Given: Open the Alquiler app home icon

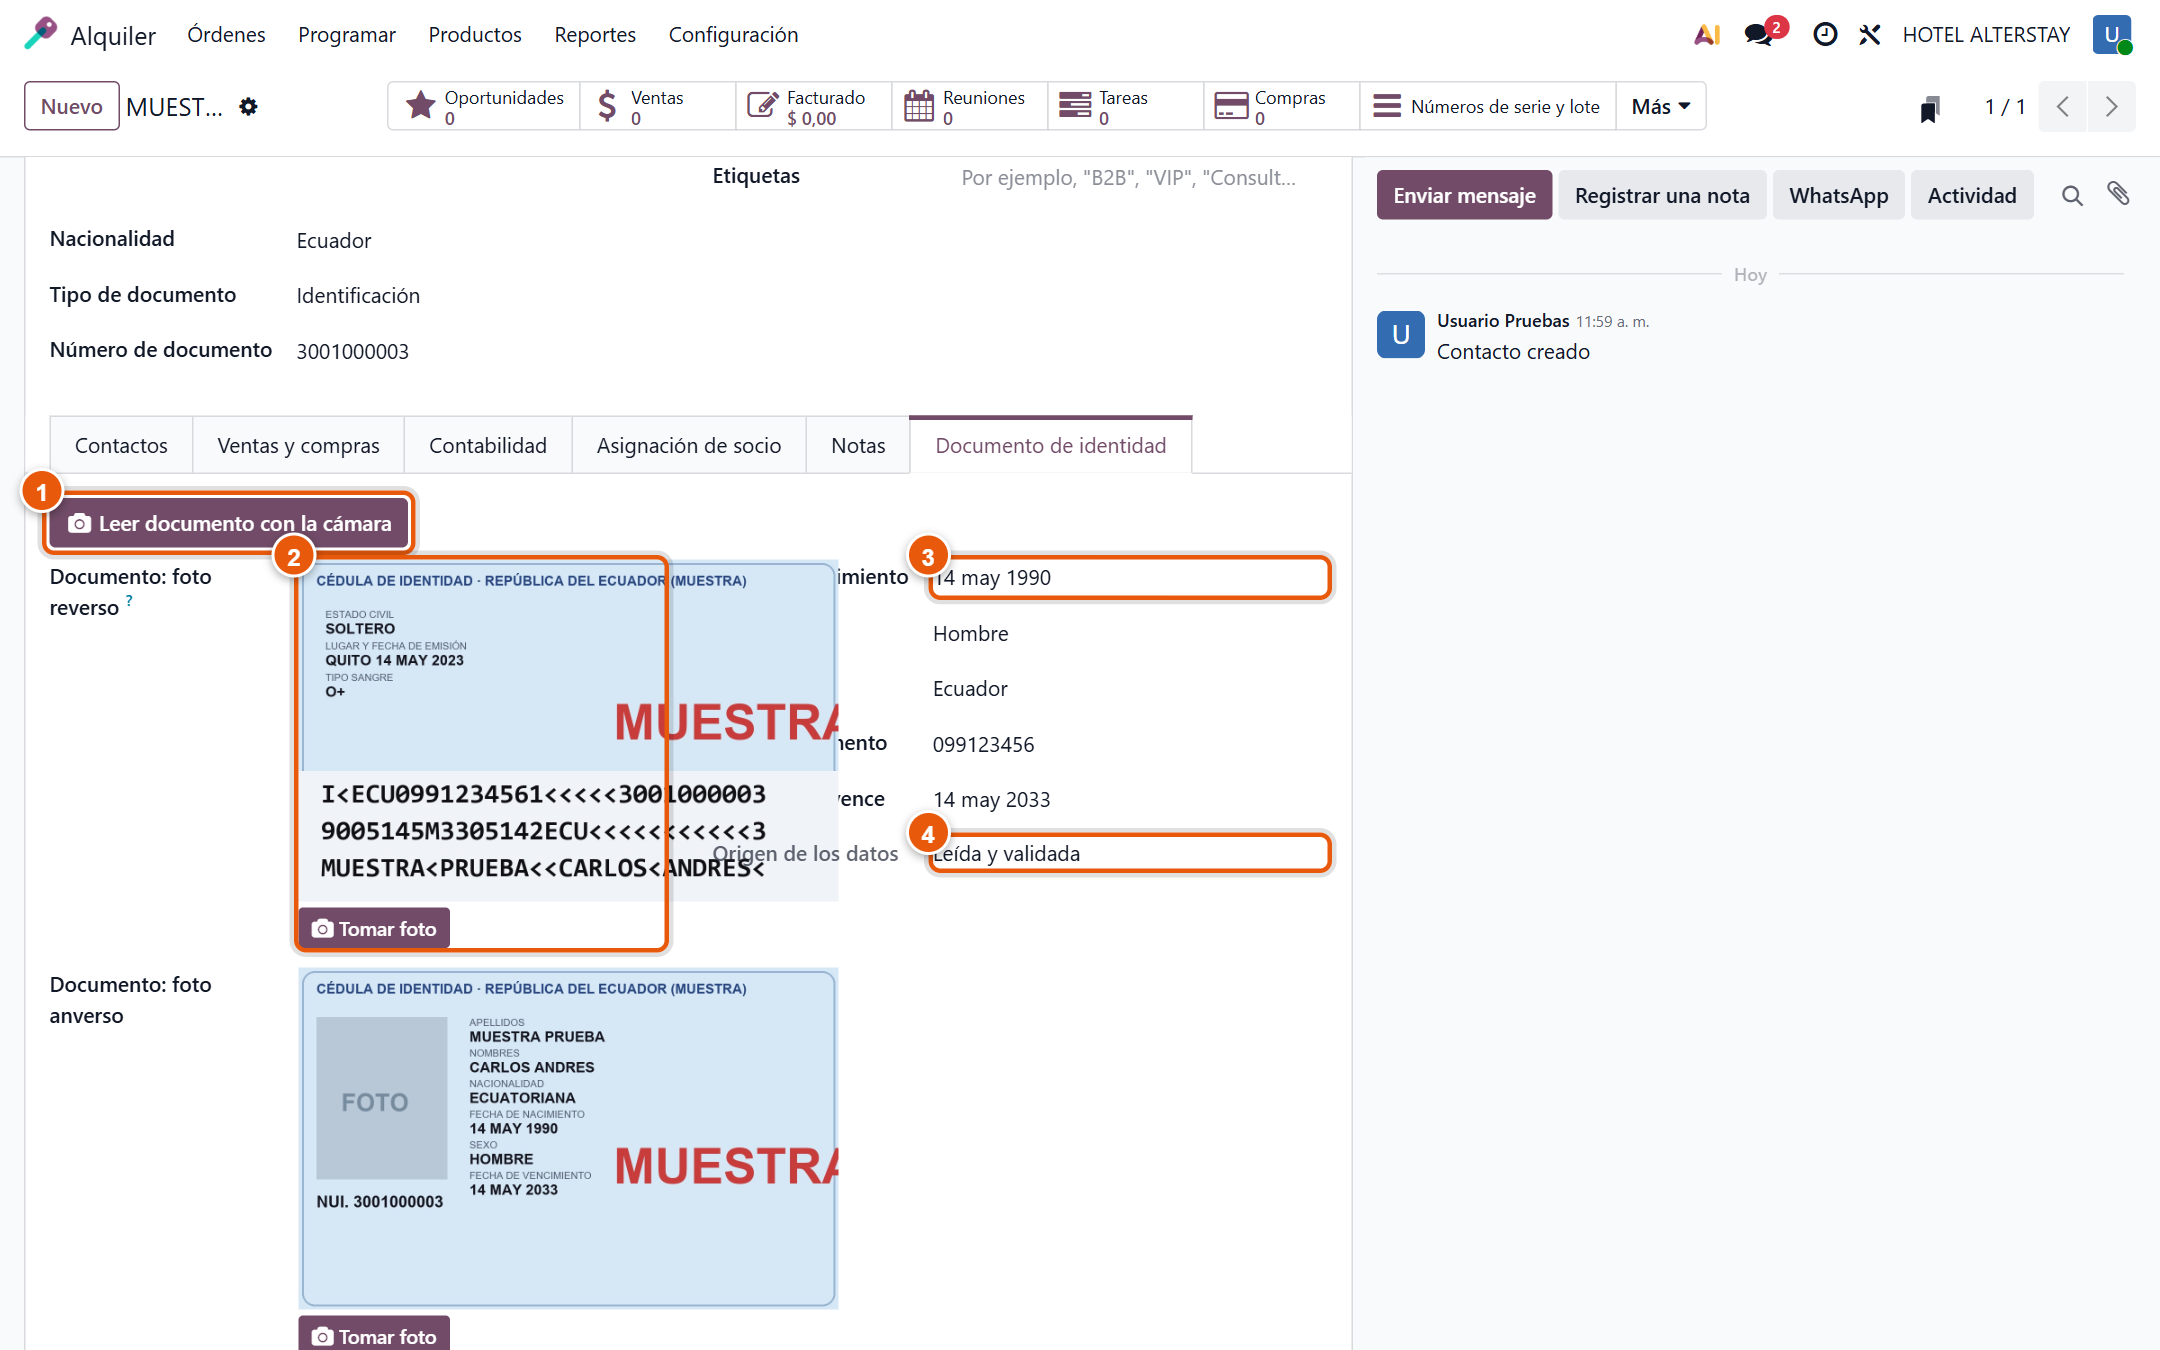Looking at the screenshot, I should tap(41, 34).
